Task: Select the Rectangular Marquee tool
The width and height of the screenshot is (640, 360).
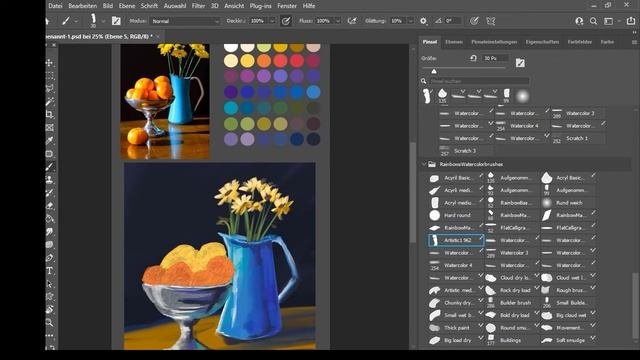Action: 49,76
